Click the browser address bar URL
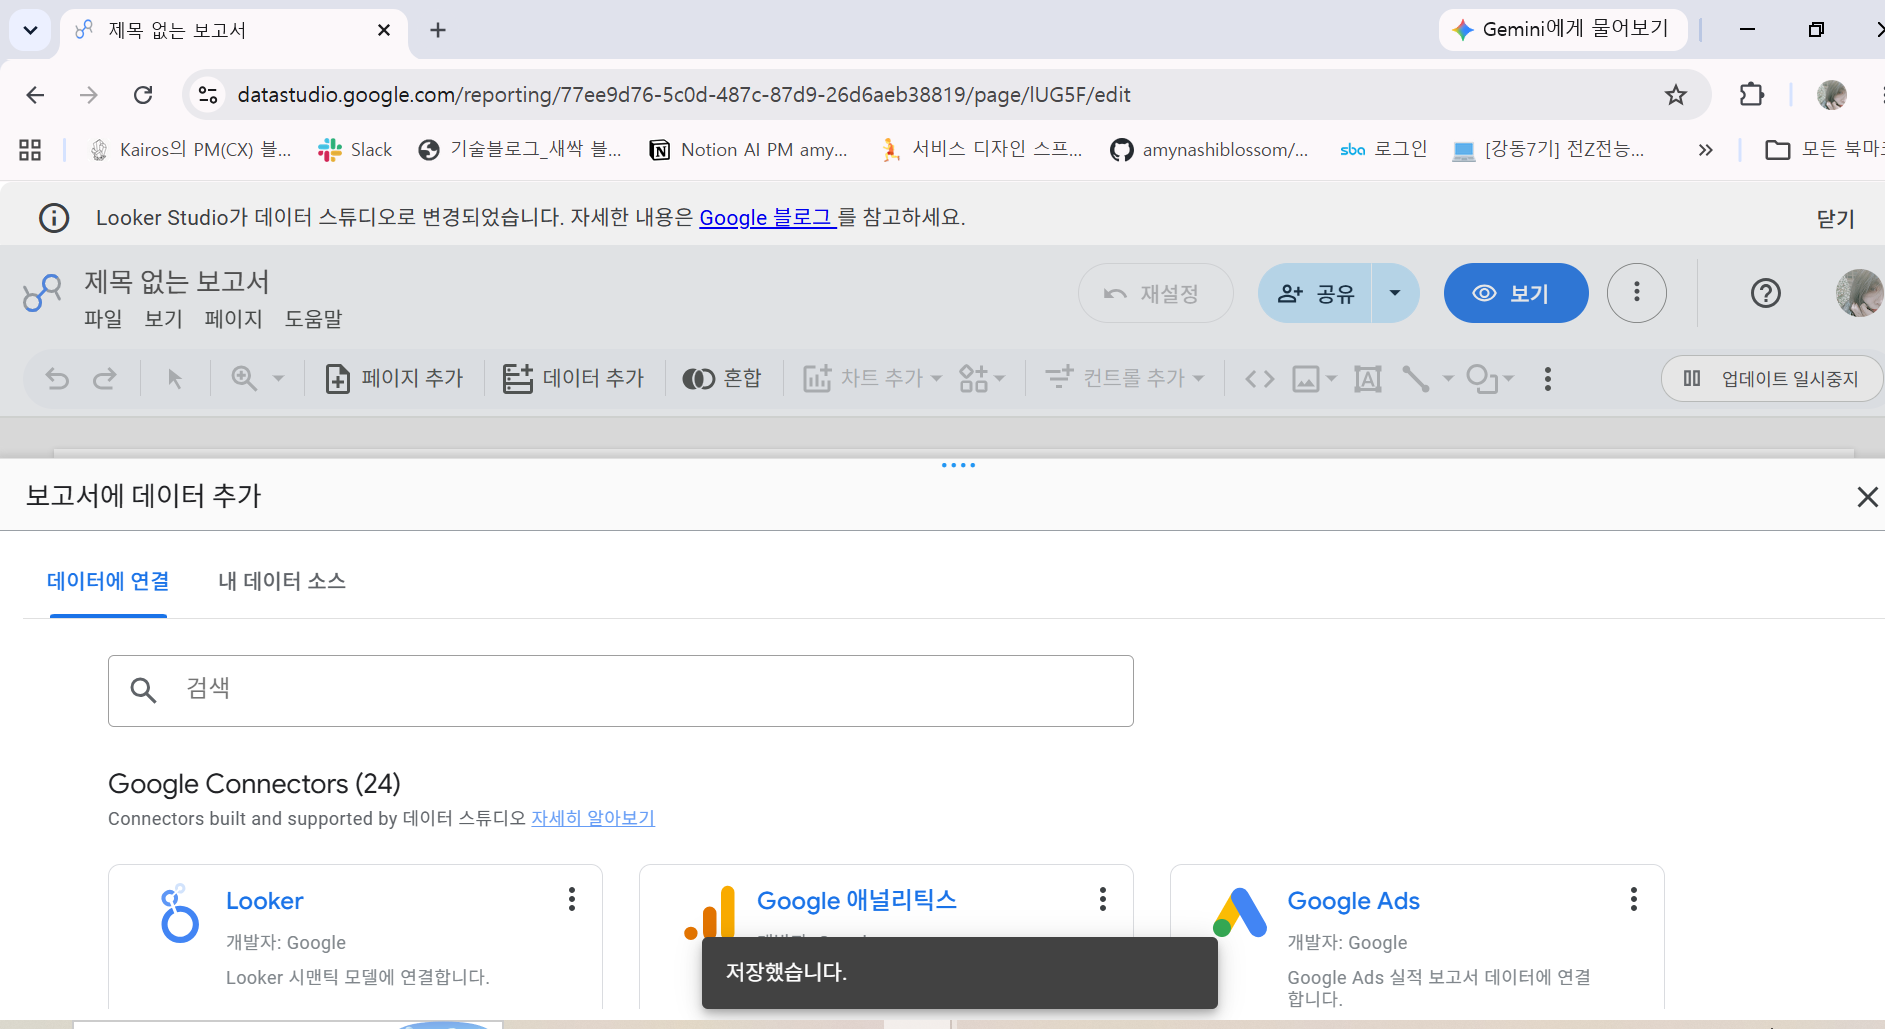 pos(684,95)
